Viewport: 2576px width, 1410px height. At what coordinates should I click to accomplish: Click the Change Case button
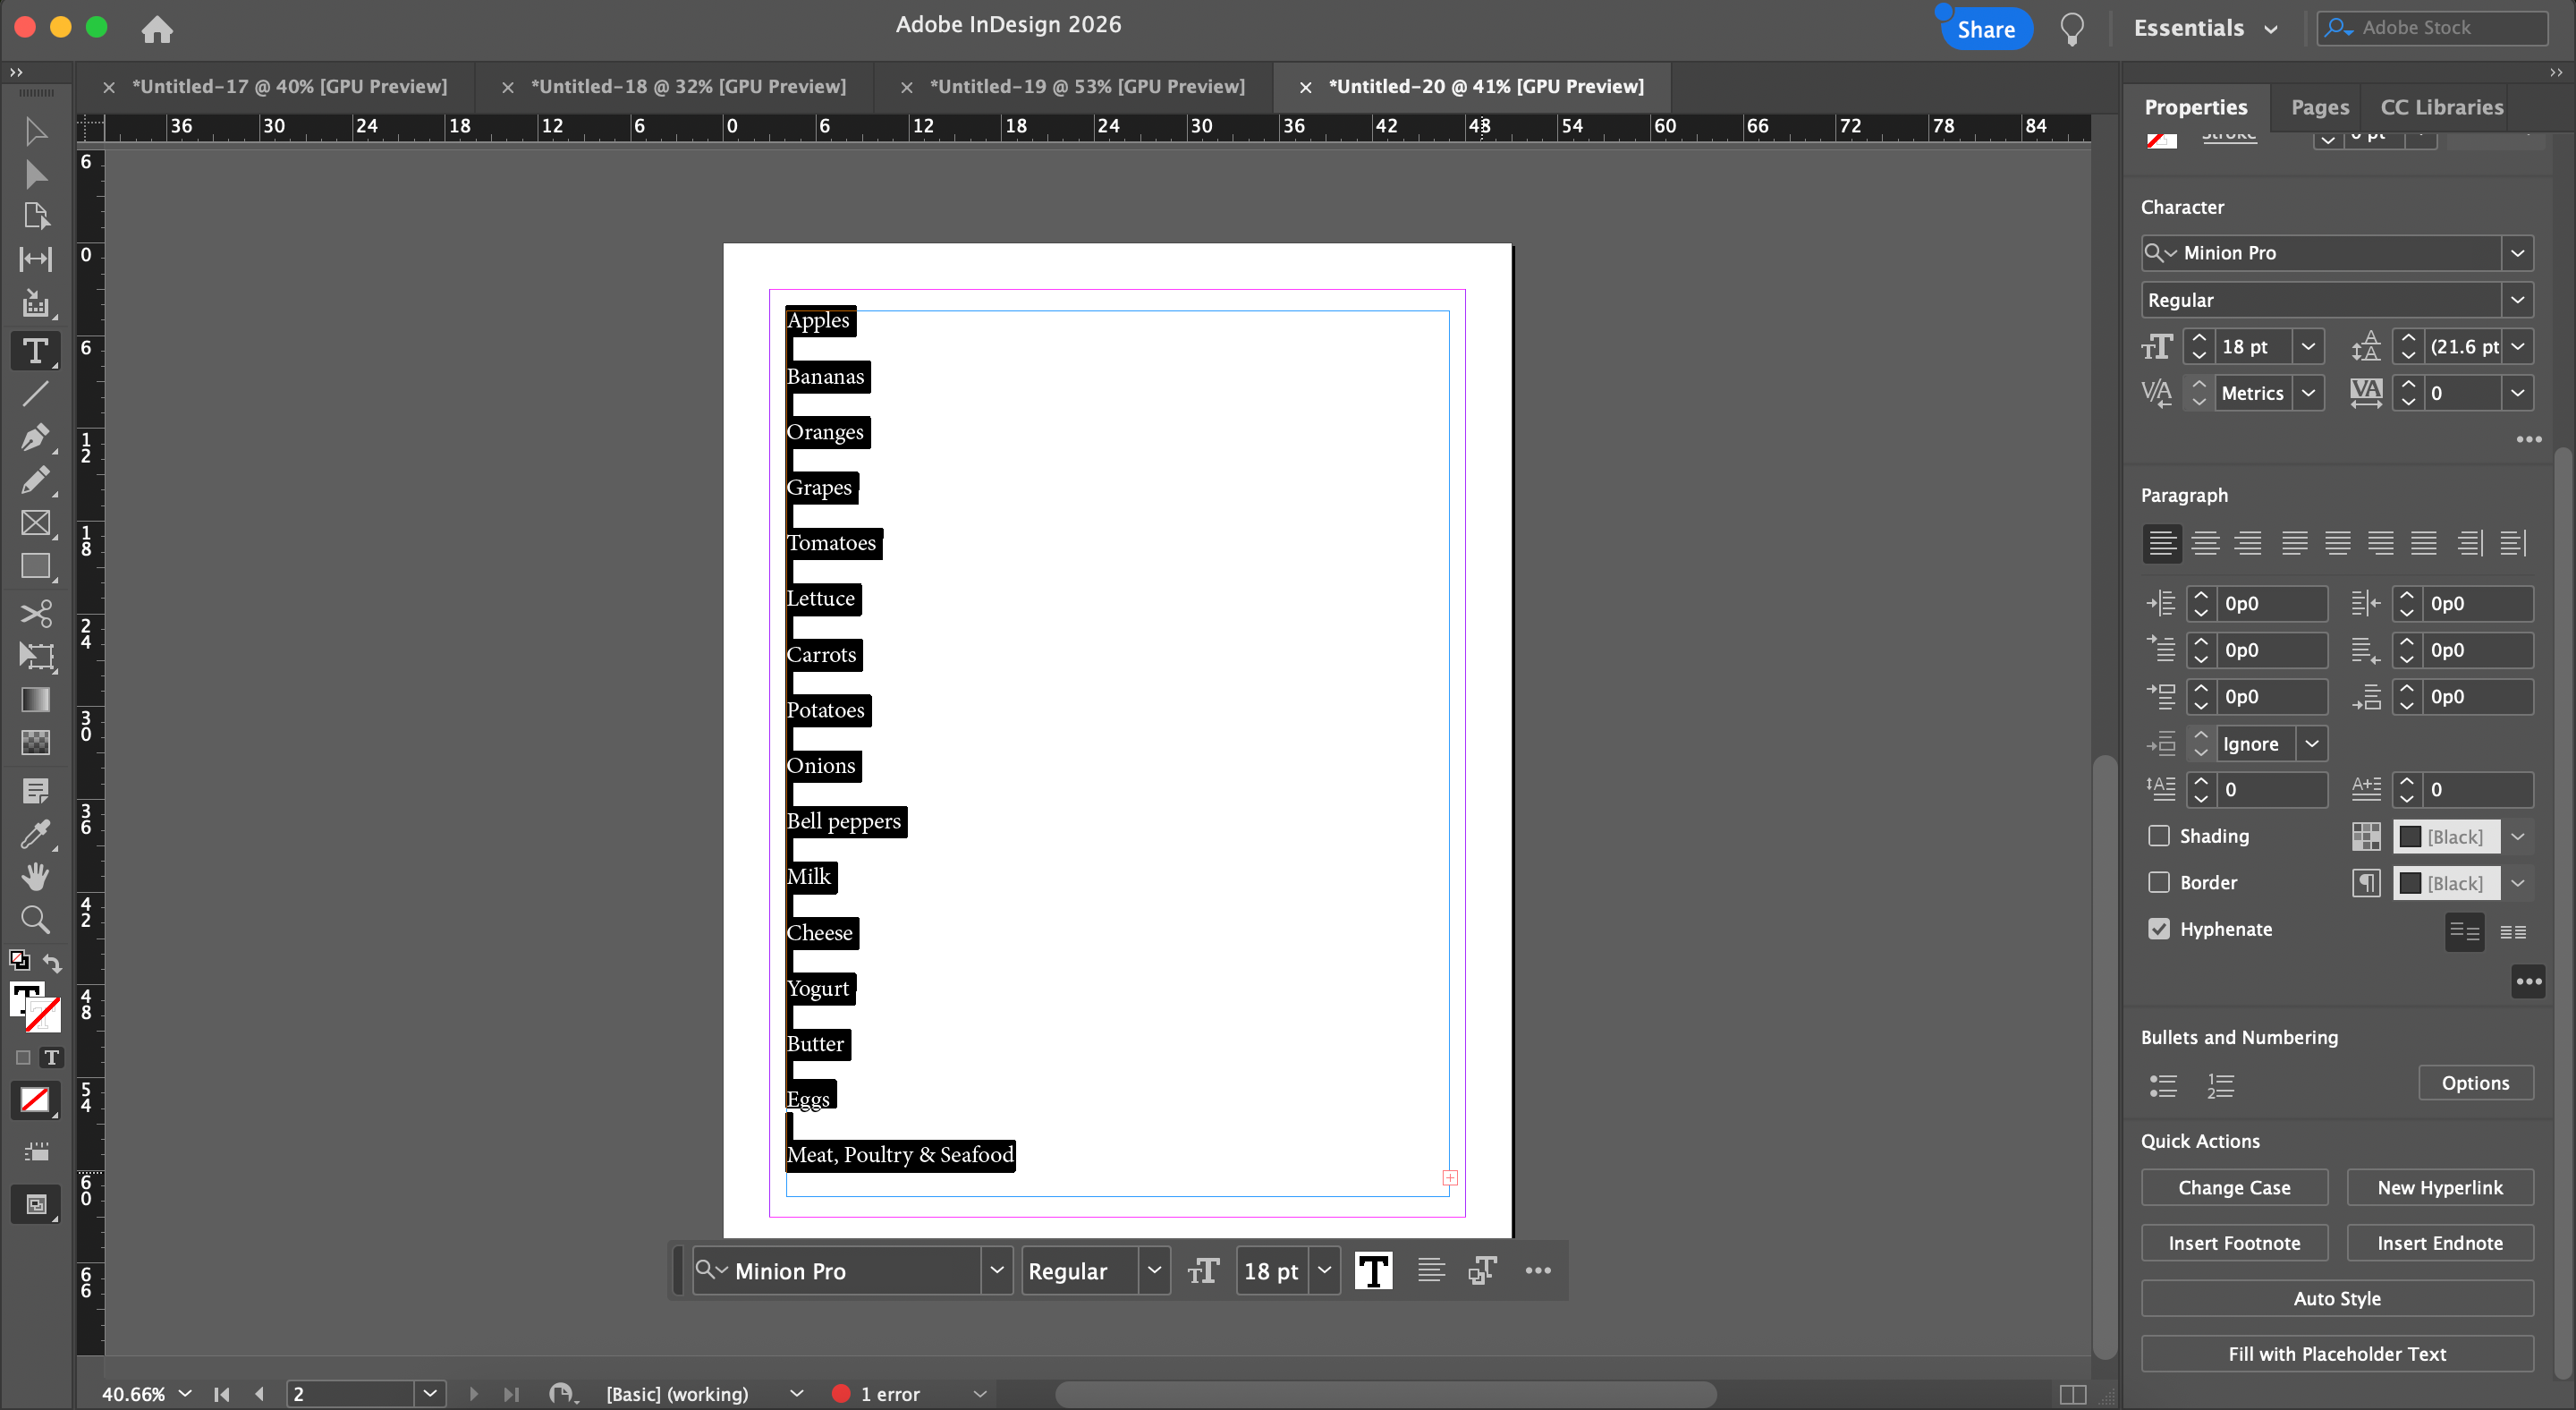tap(2233, 1188)
